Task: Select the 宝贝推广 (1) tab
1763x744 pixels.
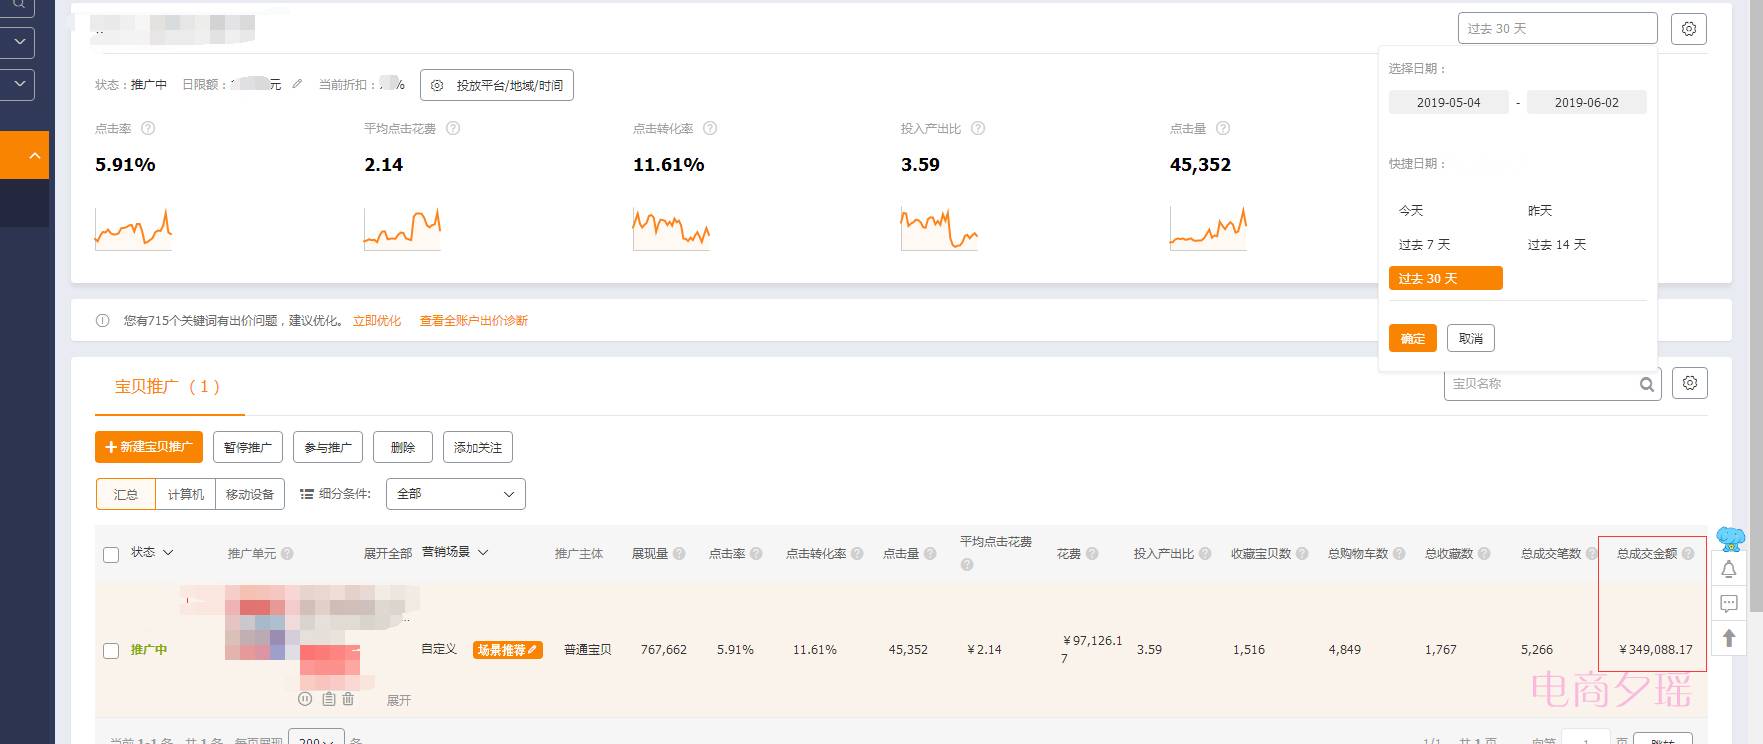Action: point(168,386)
